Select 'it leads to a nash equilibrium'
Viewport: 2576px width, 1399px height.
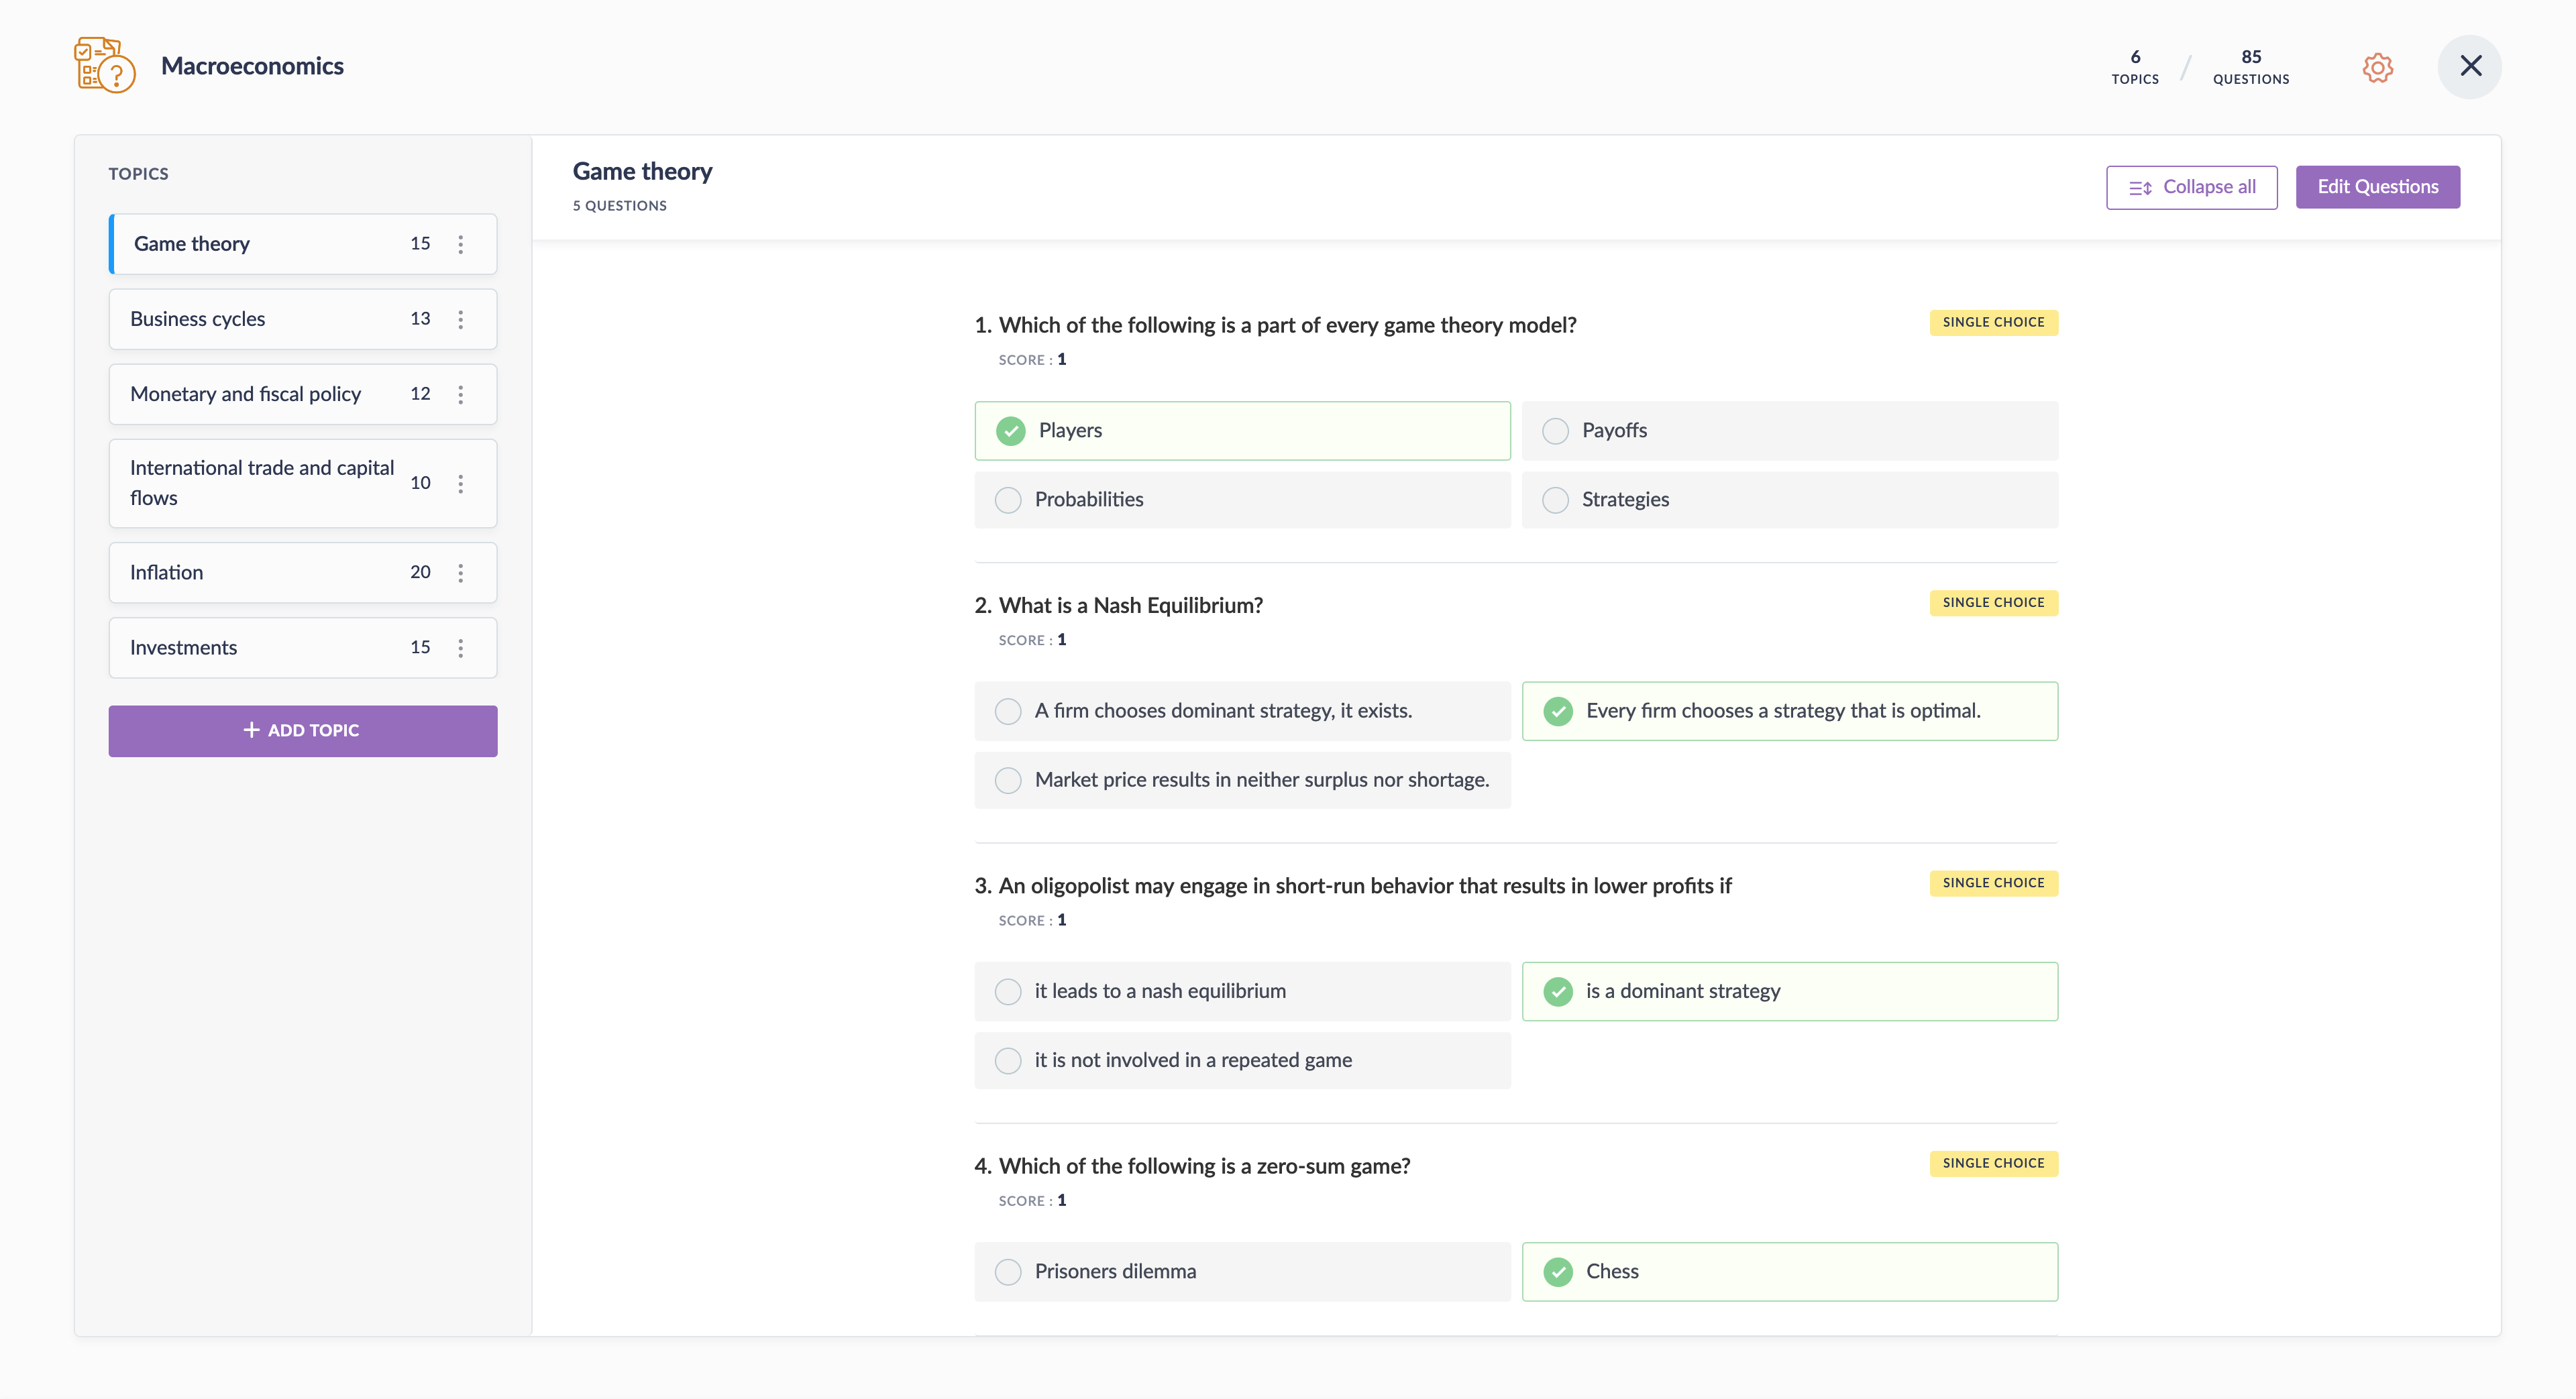point(1008,991)
